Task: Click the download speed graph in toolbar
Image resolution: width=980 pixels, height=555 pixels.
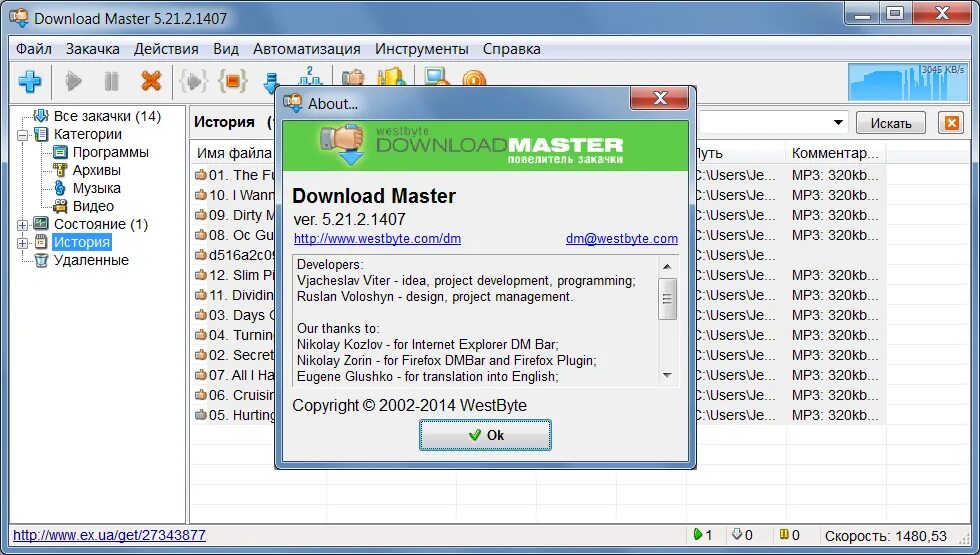Action: click(907, 81)
